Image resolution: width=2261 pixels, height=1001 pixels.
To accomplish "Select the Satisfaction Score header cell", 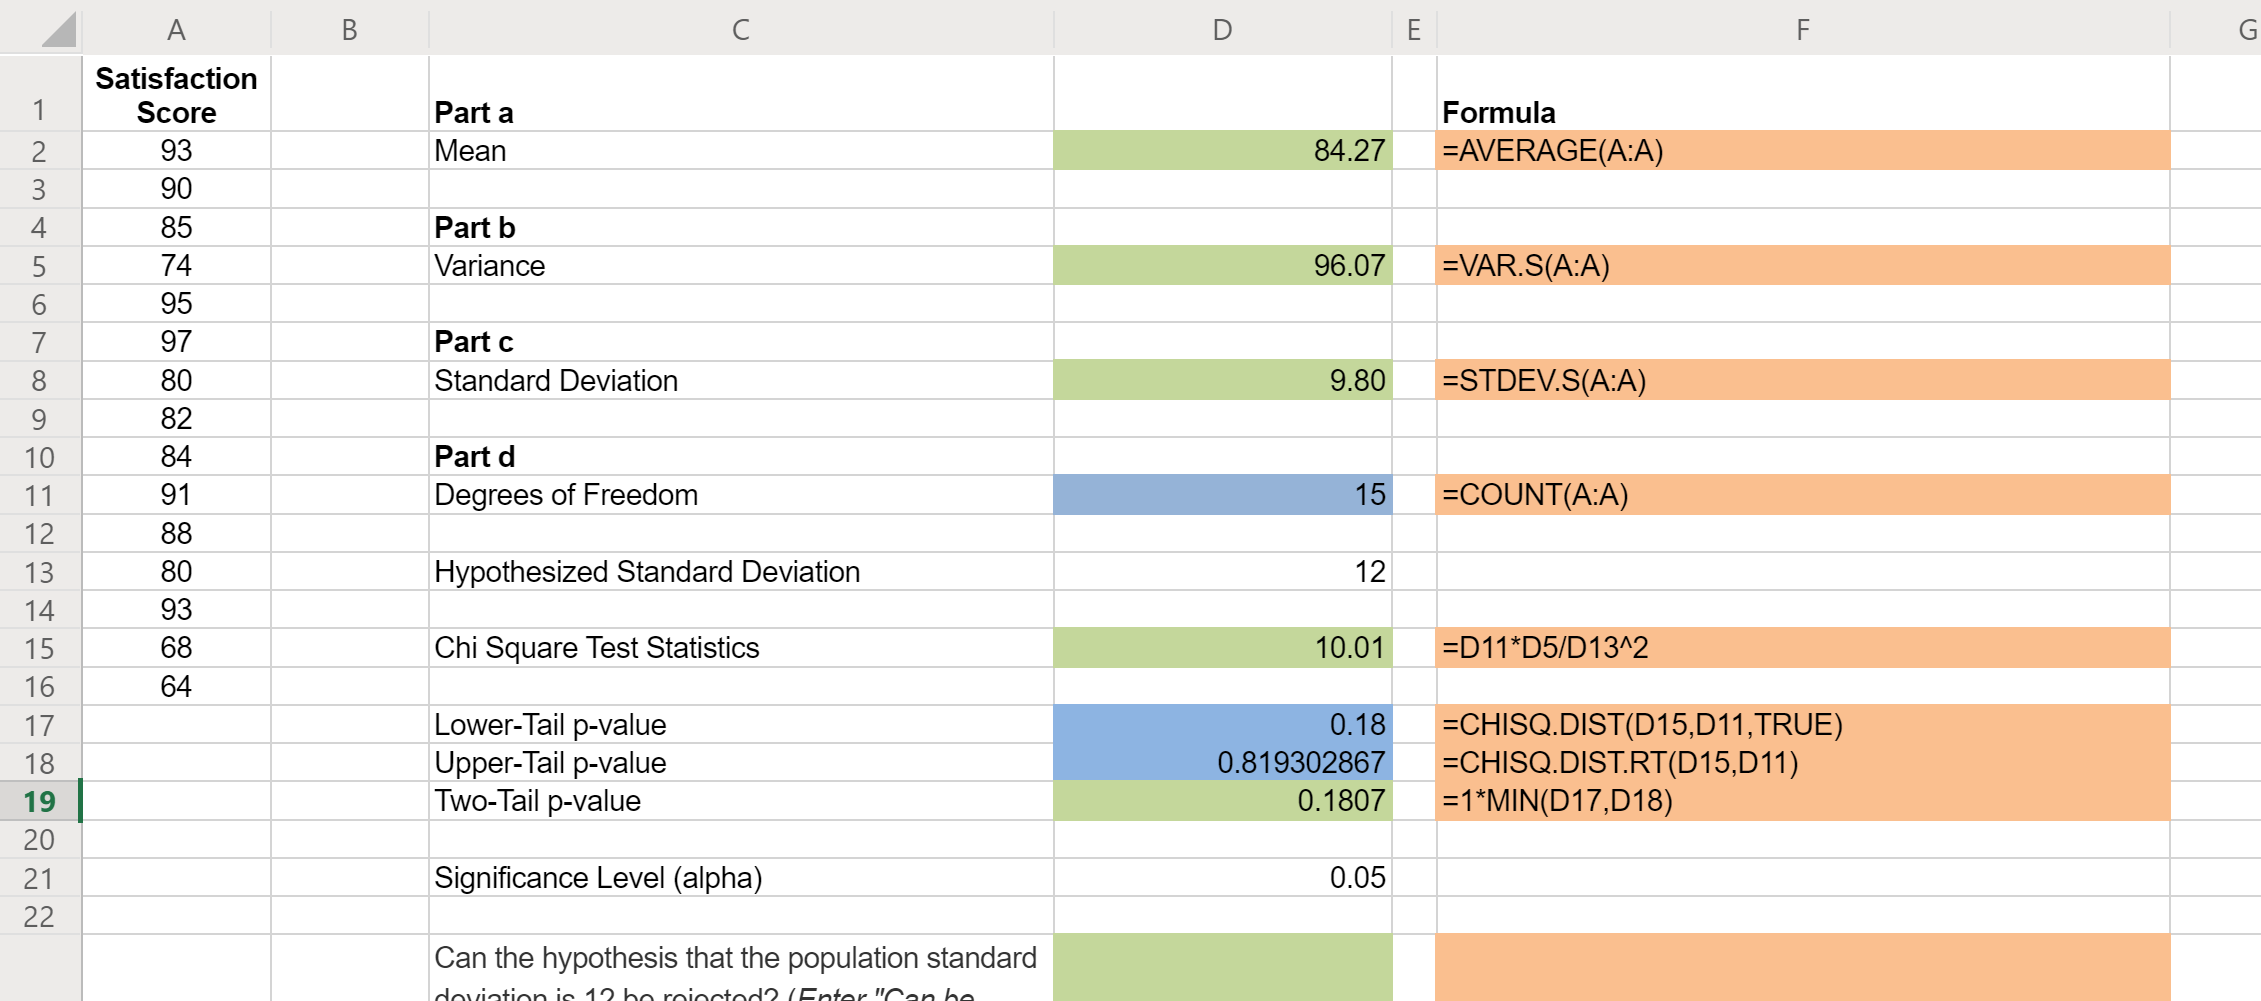I will point(176,94).
